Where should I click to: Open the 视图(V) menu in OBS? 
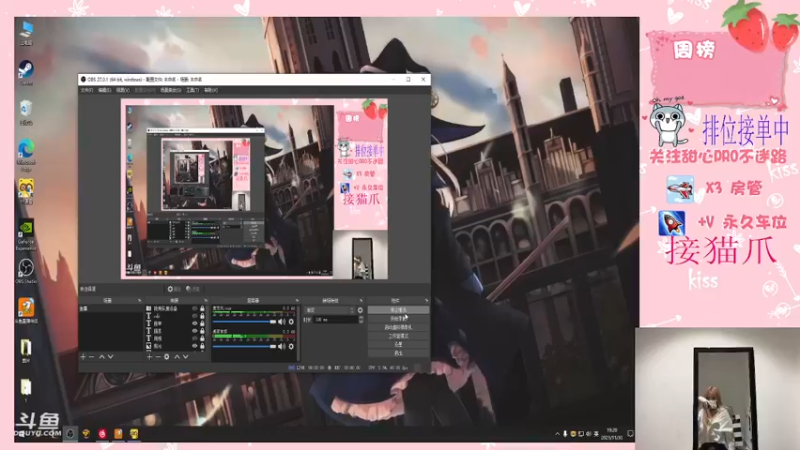tap(122, 90)
